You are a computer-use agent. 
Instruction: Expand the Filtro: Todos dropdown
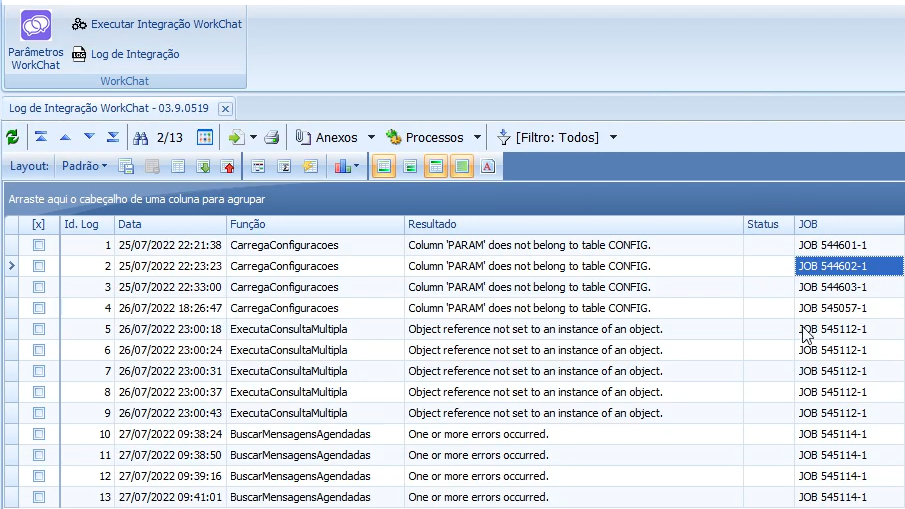[x=613, y=138]
